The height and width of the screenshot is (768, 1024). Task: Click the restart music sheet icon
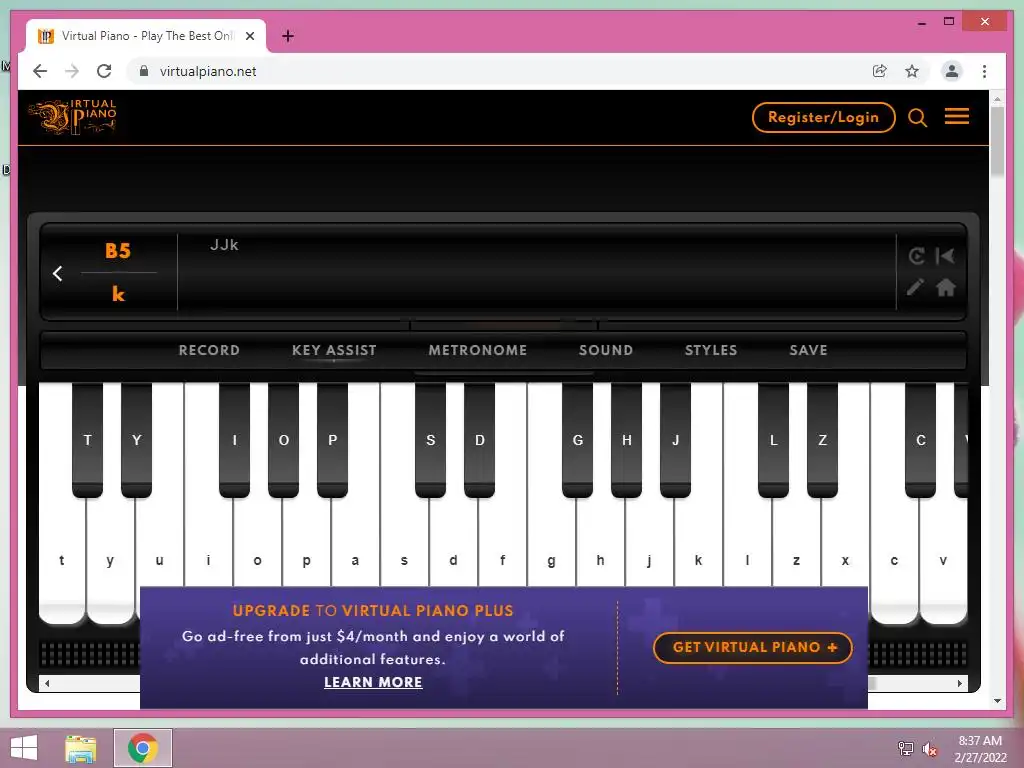[916, 256]
